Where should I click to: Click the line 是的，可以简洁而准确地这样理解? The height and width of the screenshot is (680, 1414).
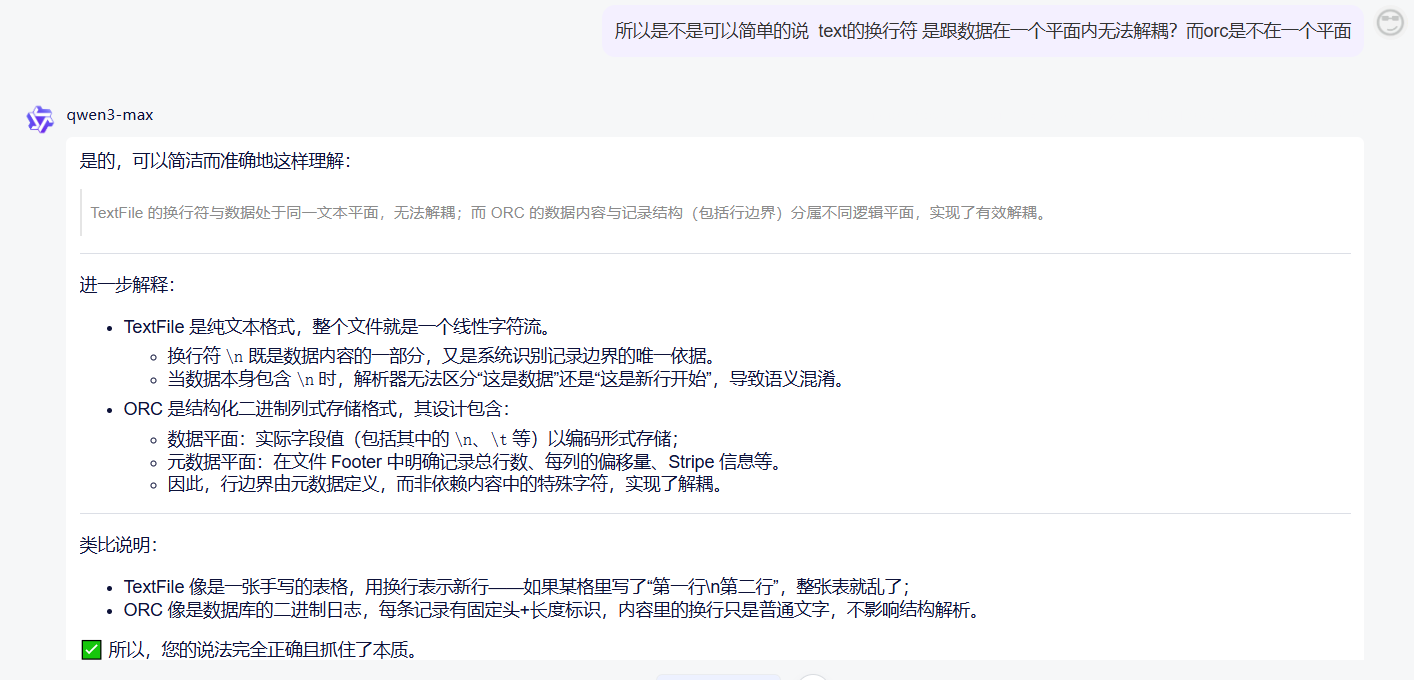pyautogui.click(x=215, y=160)
